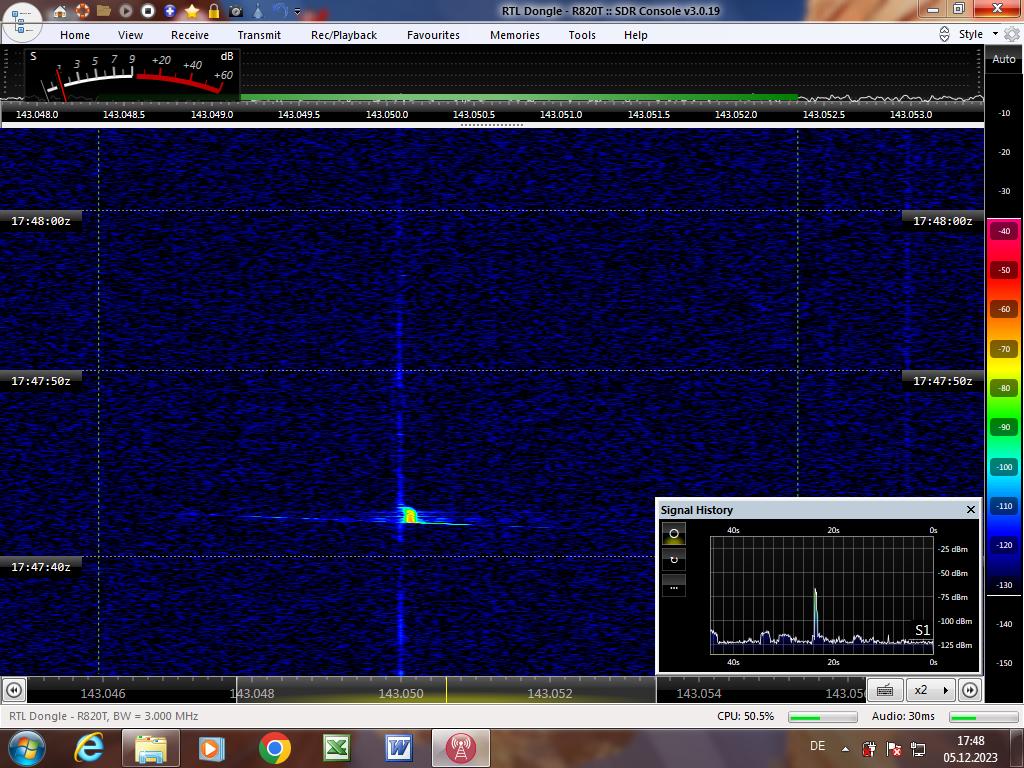Image resolution: width=1024 pixels, height=768 pixels.
Task: Click the left 17:47:50z timestamp label
Action: (x=40, y=381)
